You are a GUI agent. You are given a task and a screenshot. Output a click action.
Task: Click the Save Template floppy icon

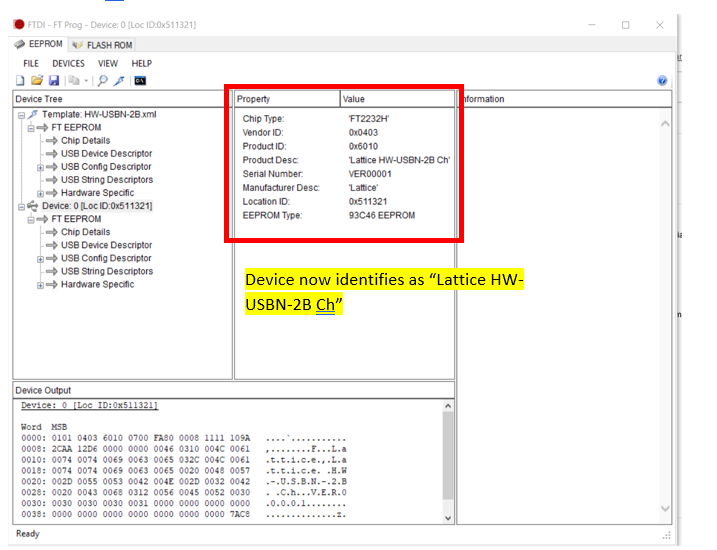point(54,81)
